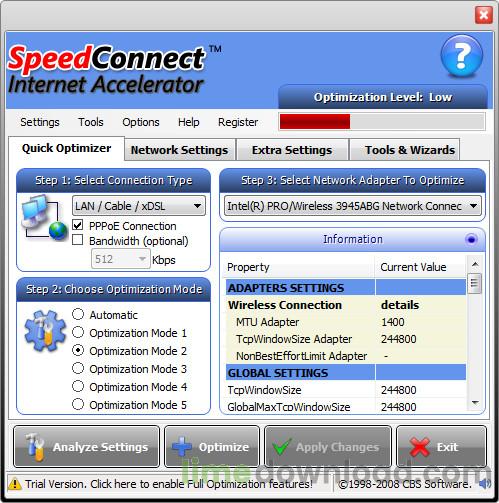Click the yellow warning triangle icon
The height and width of the screenshot is (503, 499).
[14, 484]
